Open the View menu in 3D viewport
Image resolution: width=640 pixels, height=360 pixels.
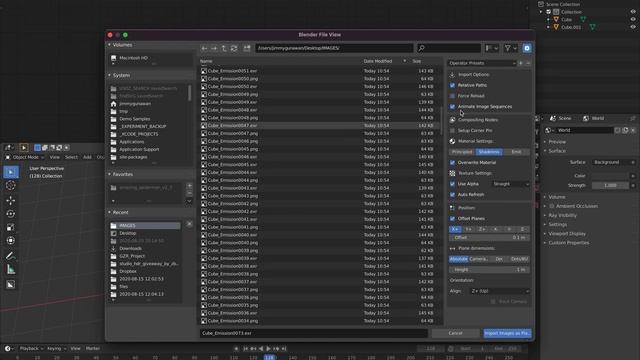[x=54, y=157]
